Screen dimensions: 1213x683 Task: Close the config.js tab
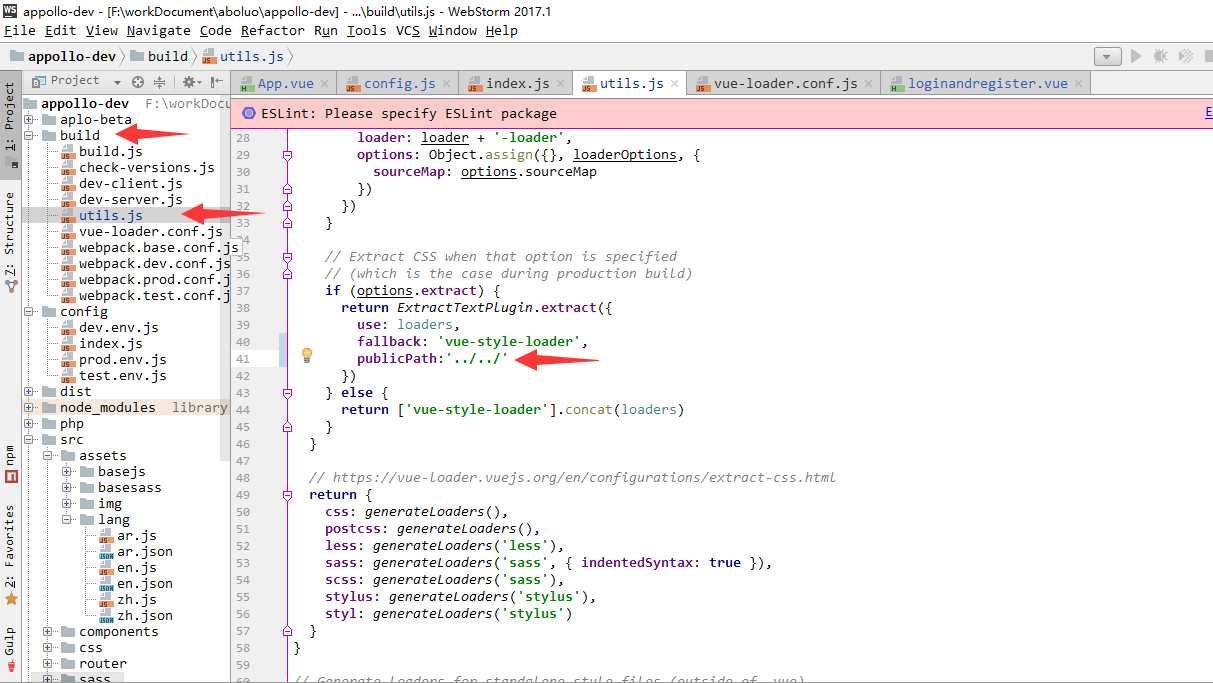tap(447, 84)
